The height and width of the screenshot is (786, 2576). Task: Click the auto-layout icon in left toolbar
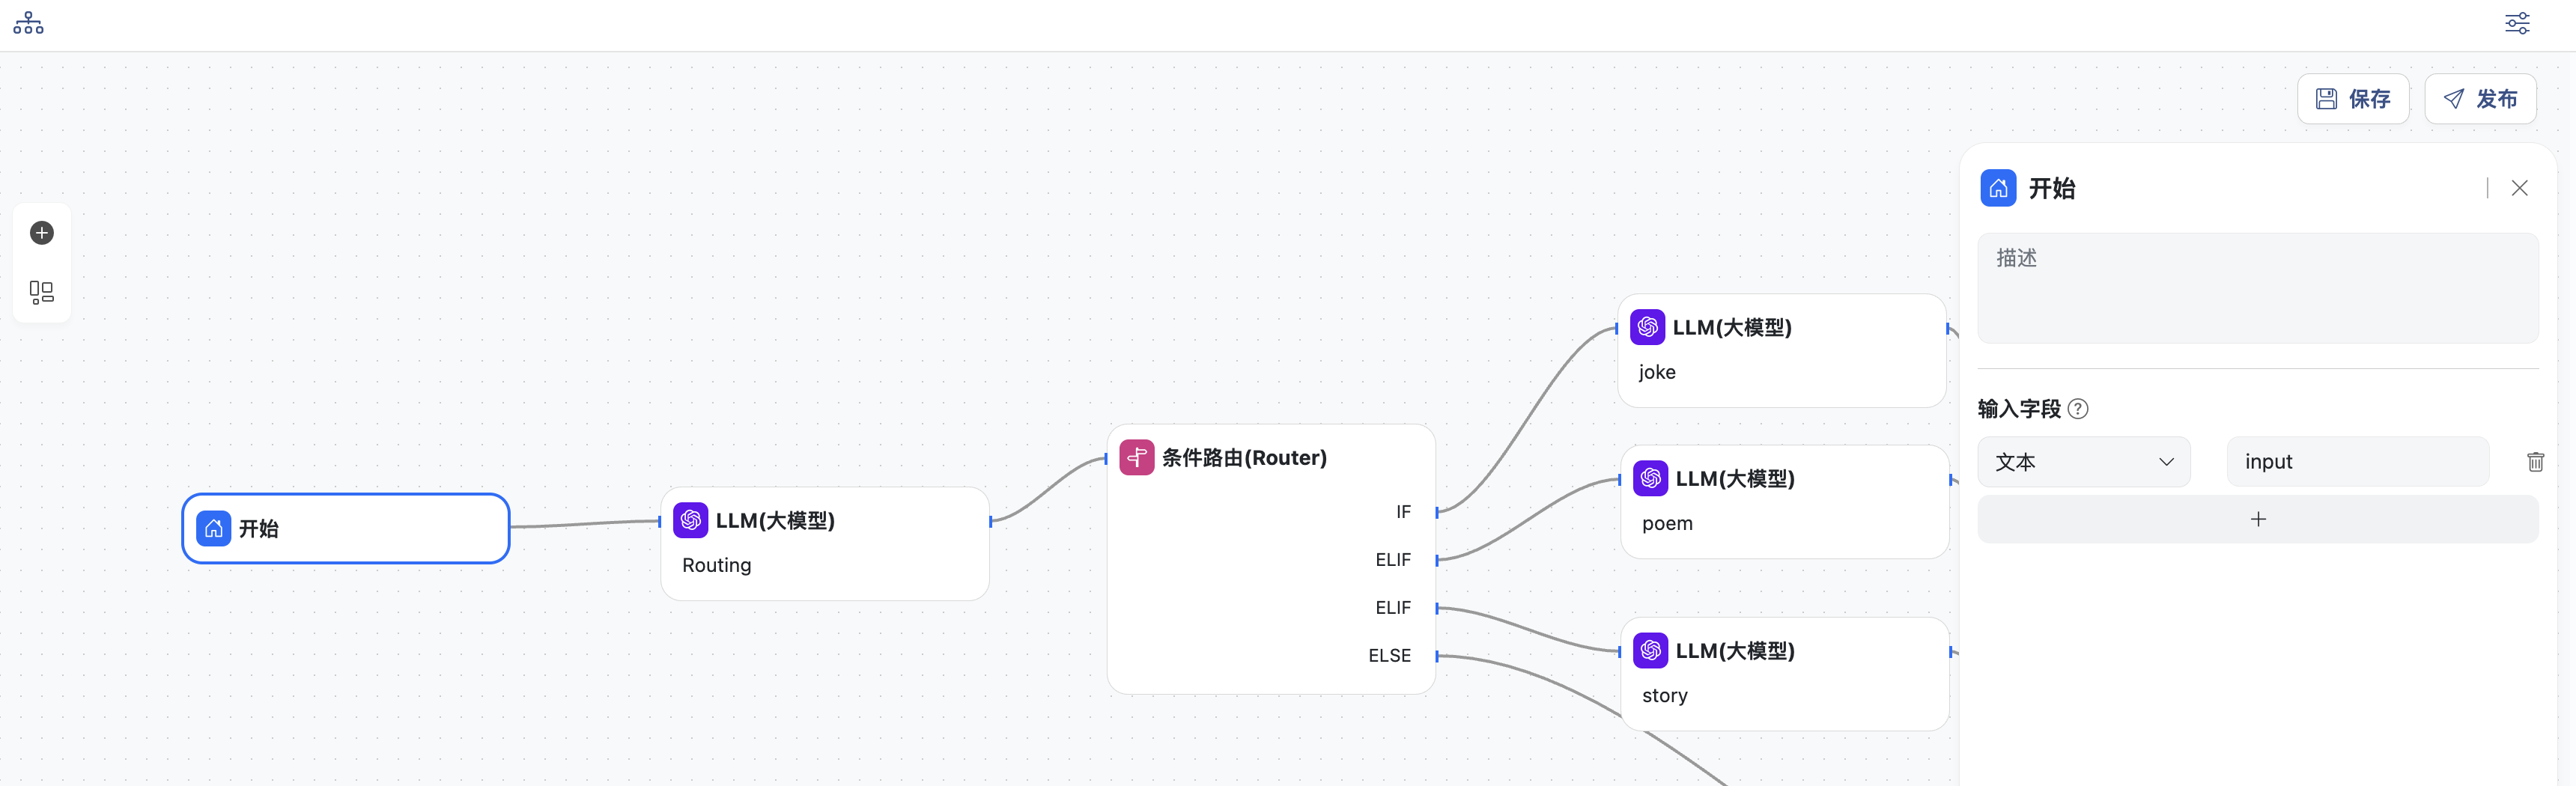(42, 292)
